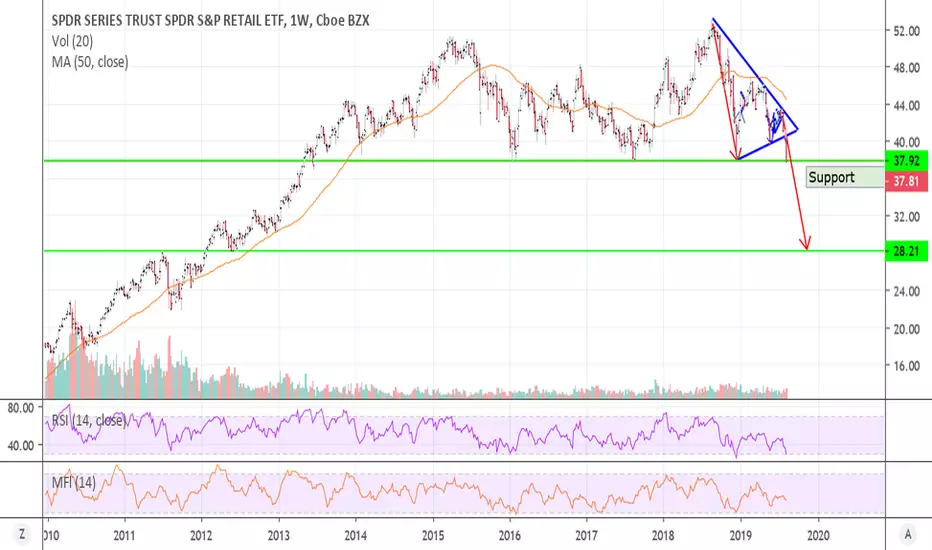Click the green 28.21 price level label
The width and height of the screenshot is (932, 550).
(906, 251)
